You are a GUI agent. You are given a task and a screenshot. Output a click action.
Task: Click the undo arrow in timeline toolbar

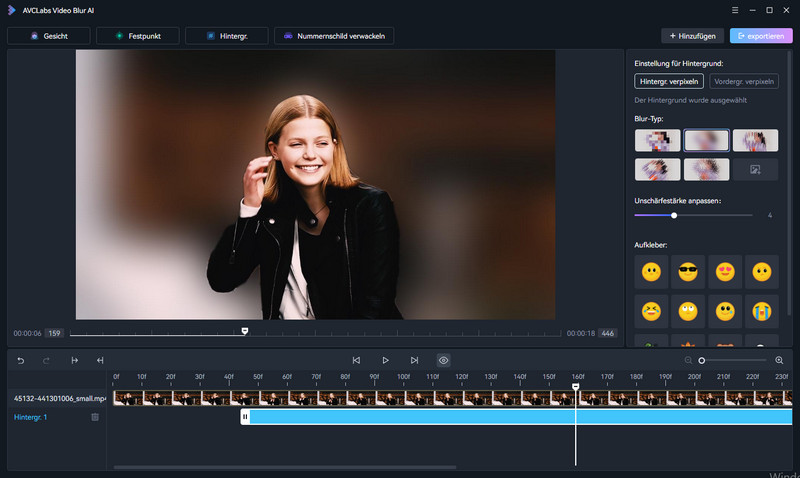pyautogui.click(x=21, y=360)
